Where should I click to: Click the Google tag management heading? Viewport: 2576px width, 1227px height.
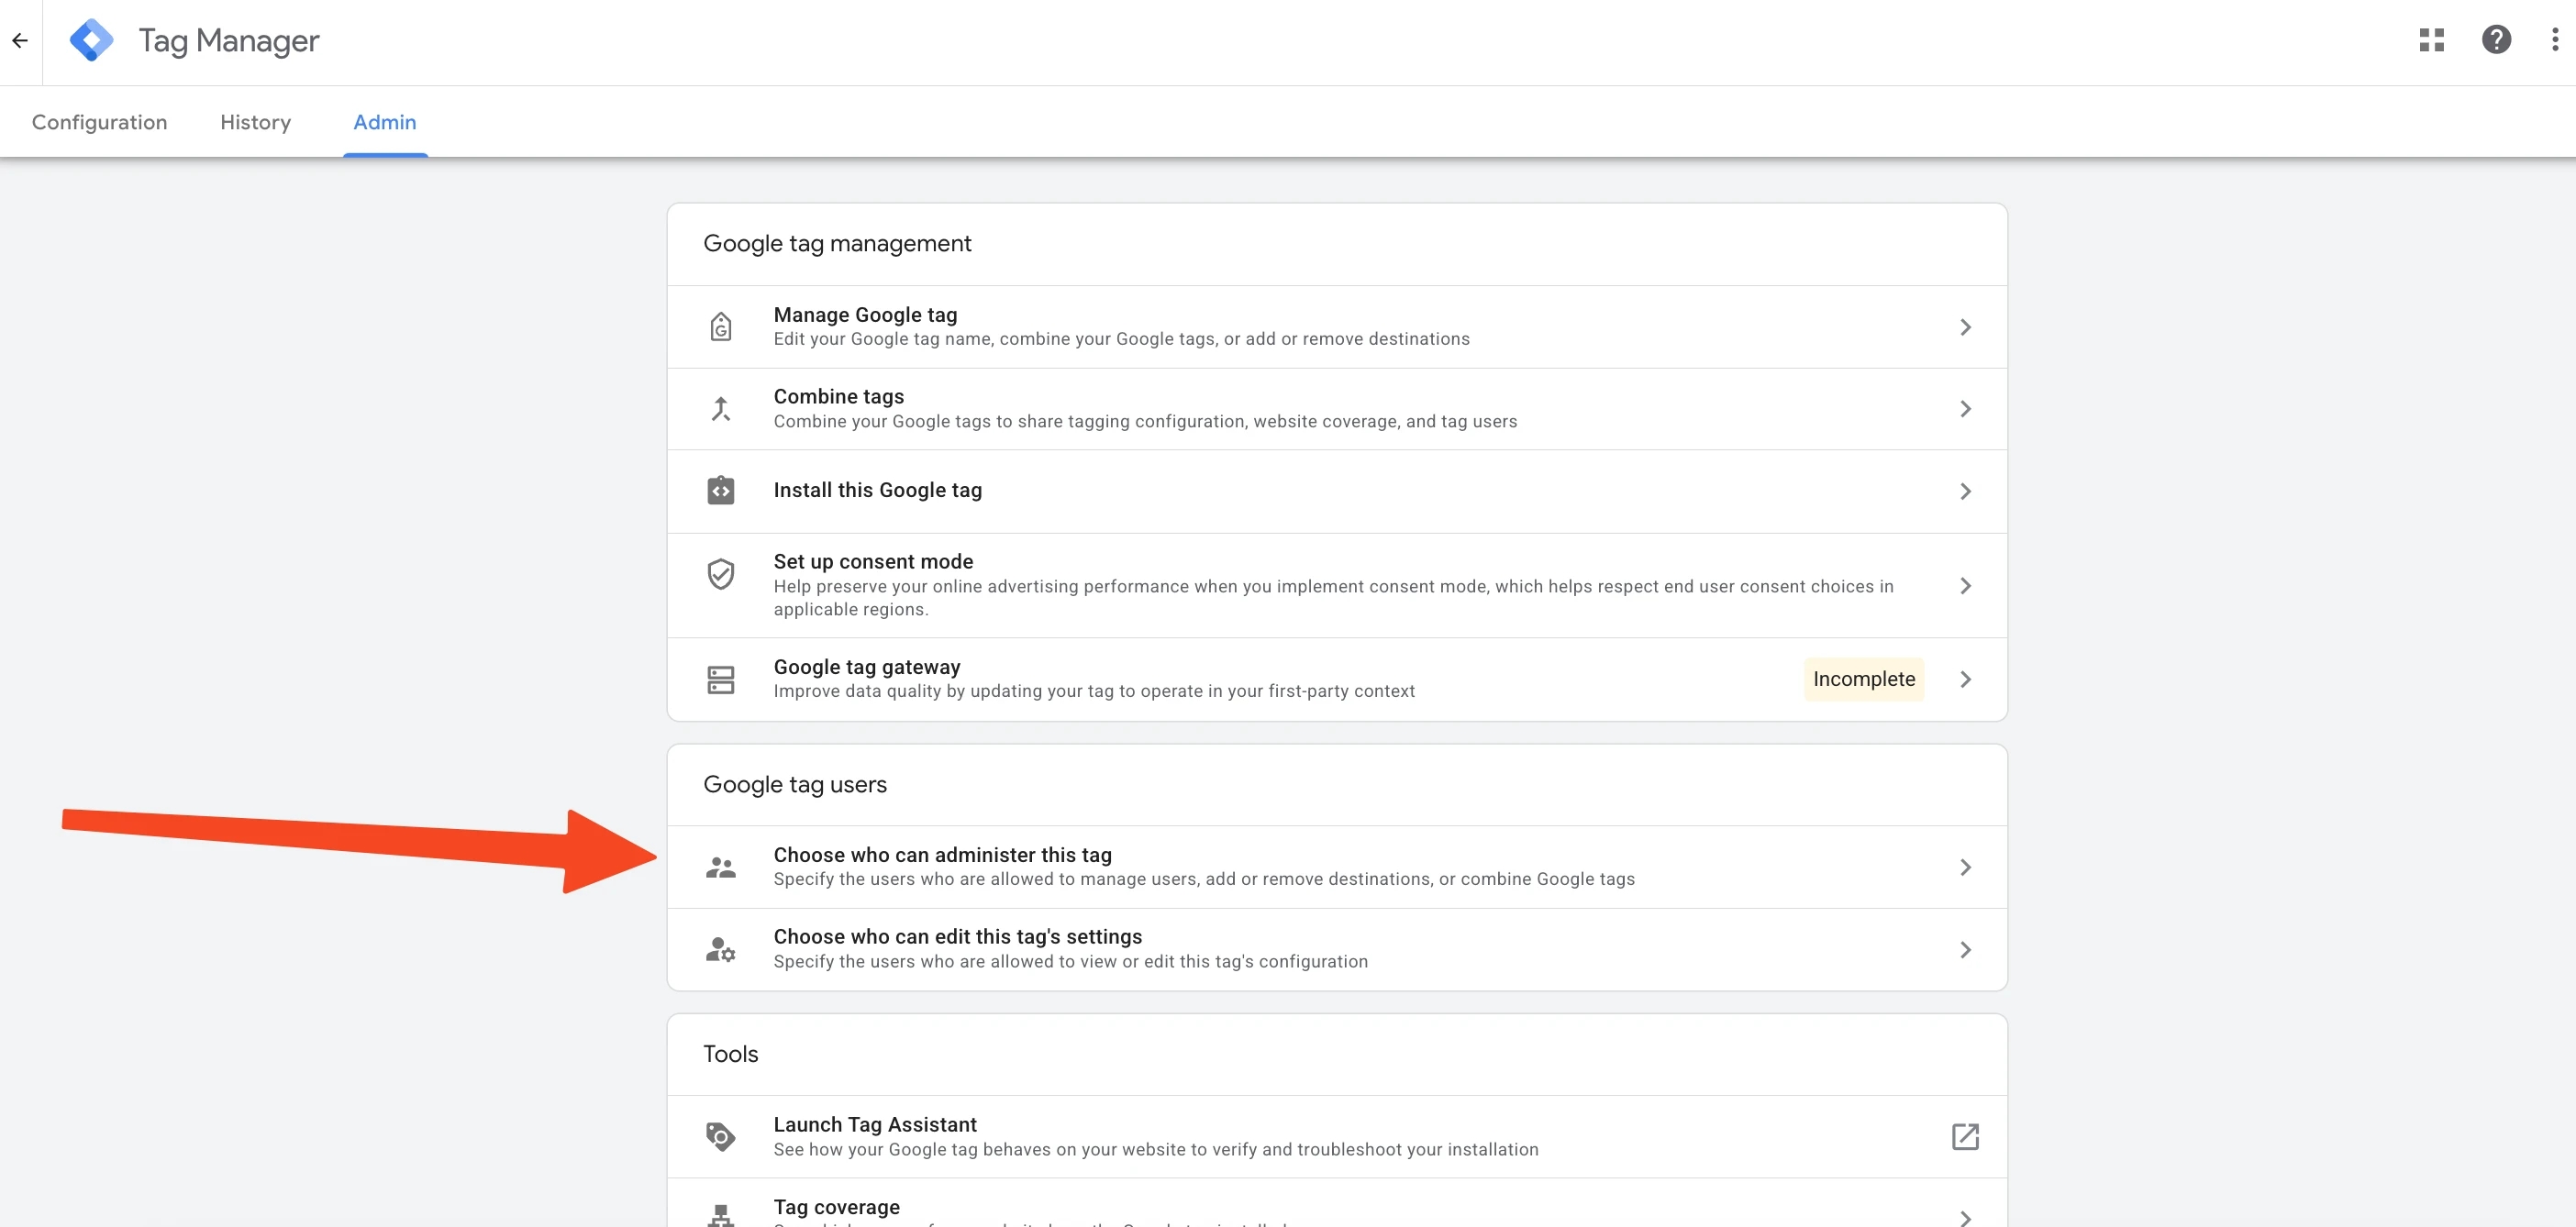837,244
